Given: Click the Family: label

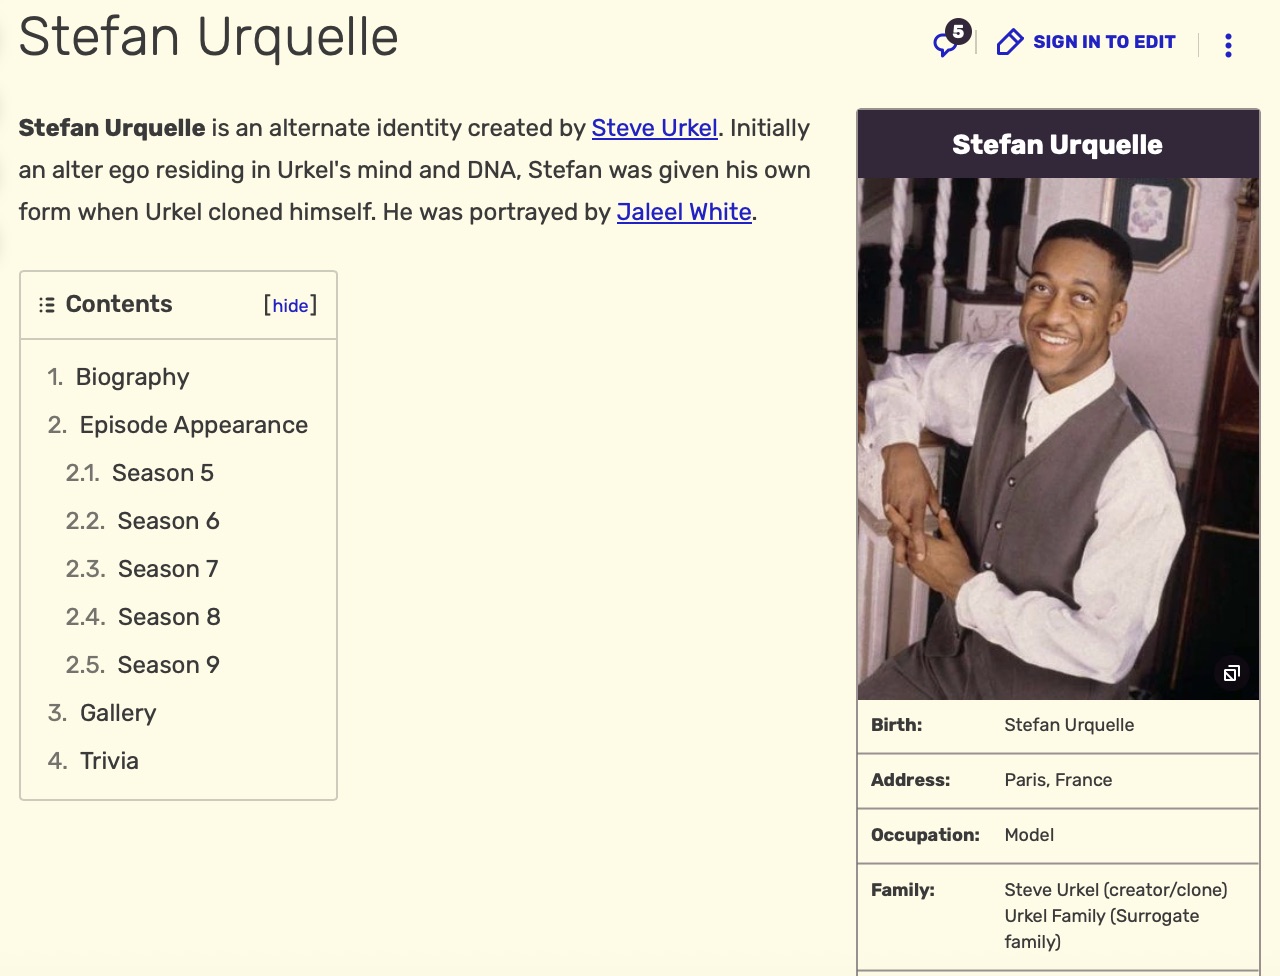Looking at the screenshot, I should (x=902, y=890).
